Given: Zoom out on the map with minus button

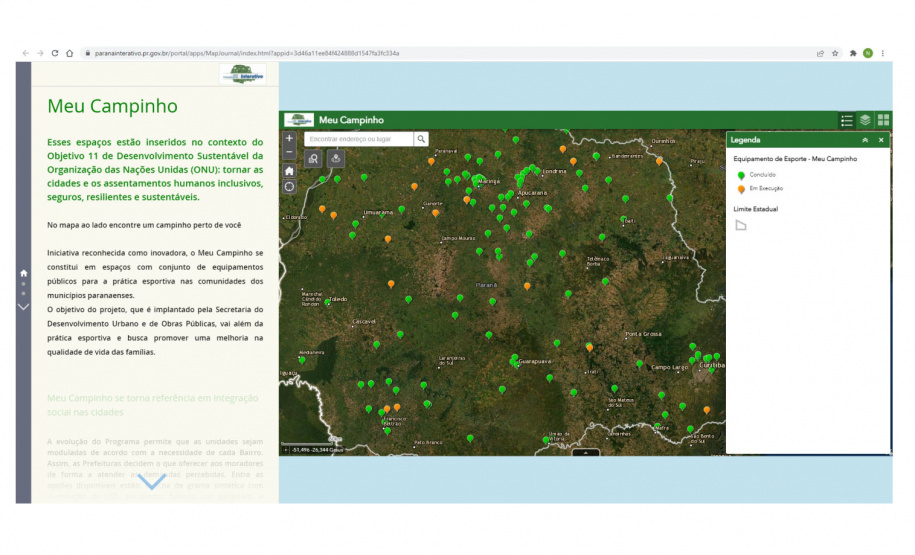Looking at the screenshot, I should 289,152.
